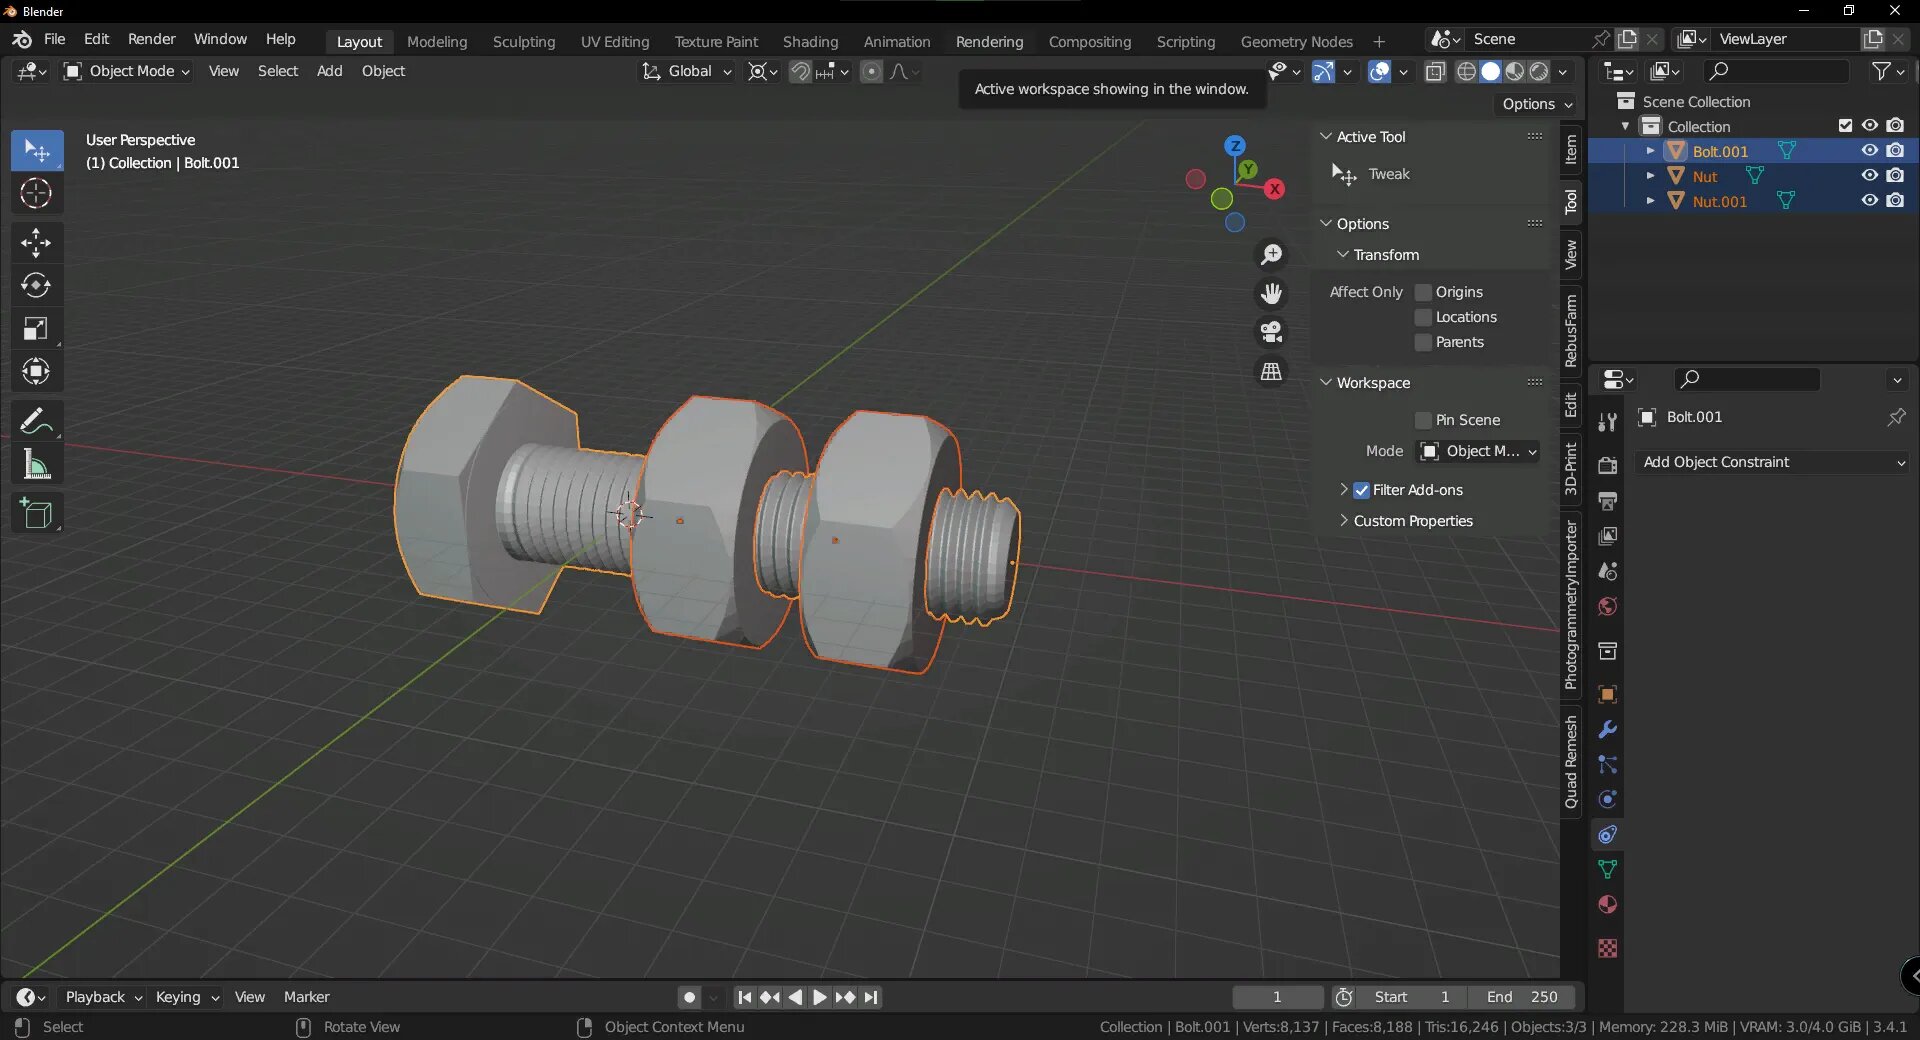Switch to the Shading workspace tab
This screenshot has height=1040, width=1920.
[x=810, y=41]
